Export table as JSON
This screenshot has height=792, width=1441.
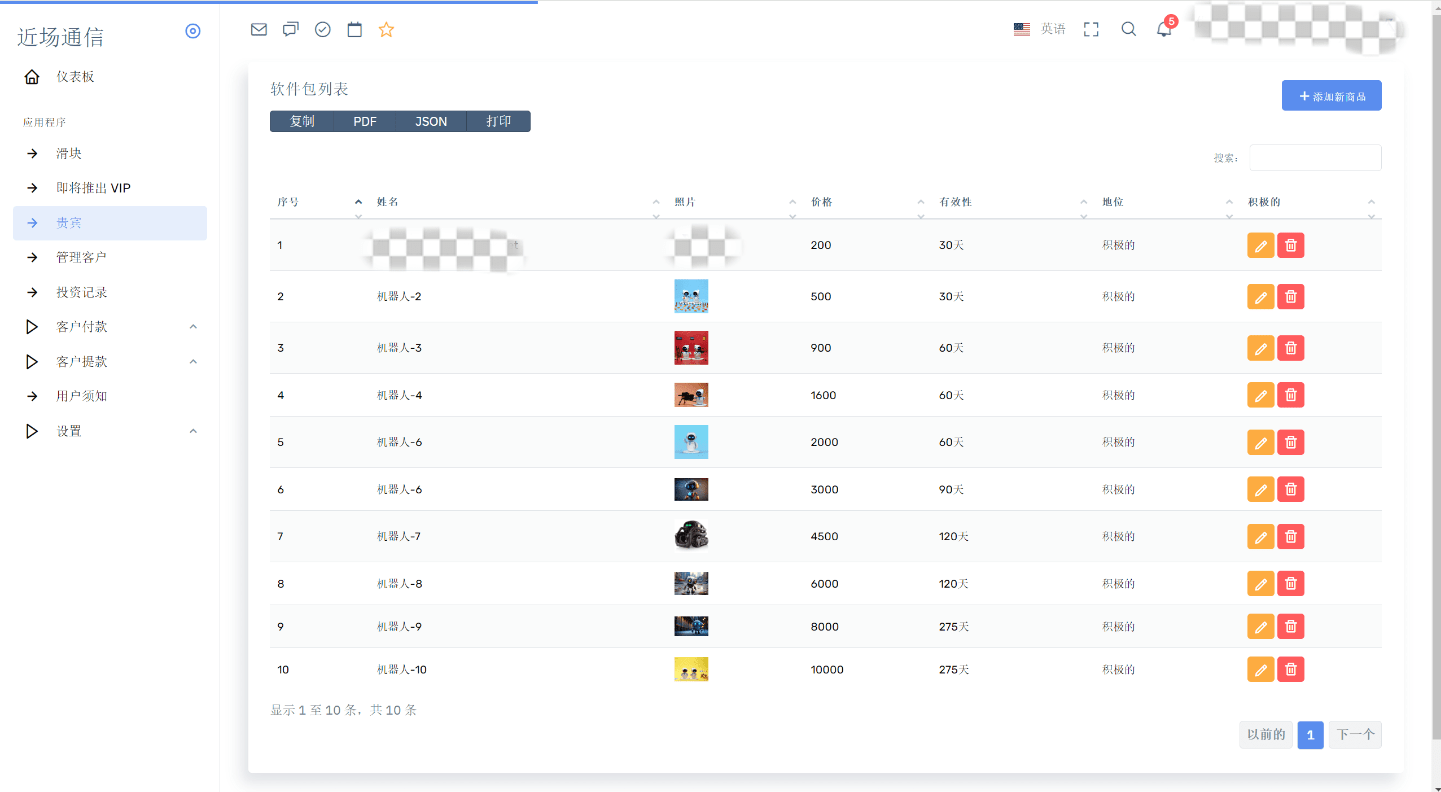(431, 121)
